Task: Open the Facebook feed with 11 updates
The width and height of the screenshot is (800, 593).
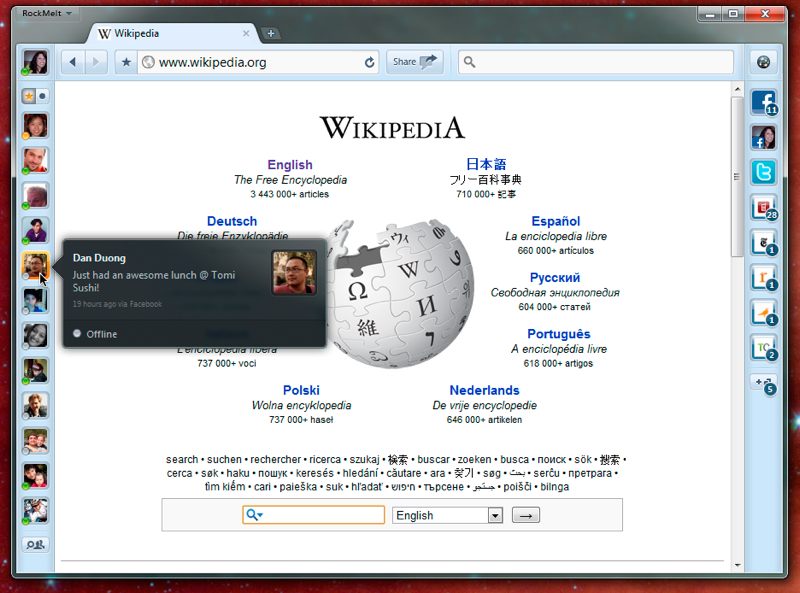Action: coord(763,102)
